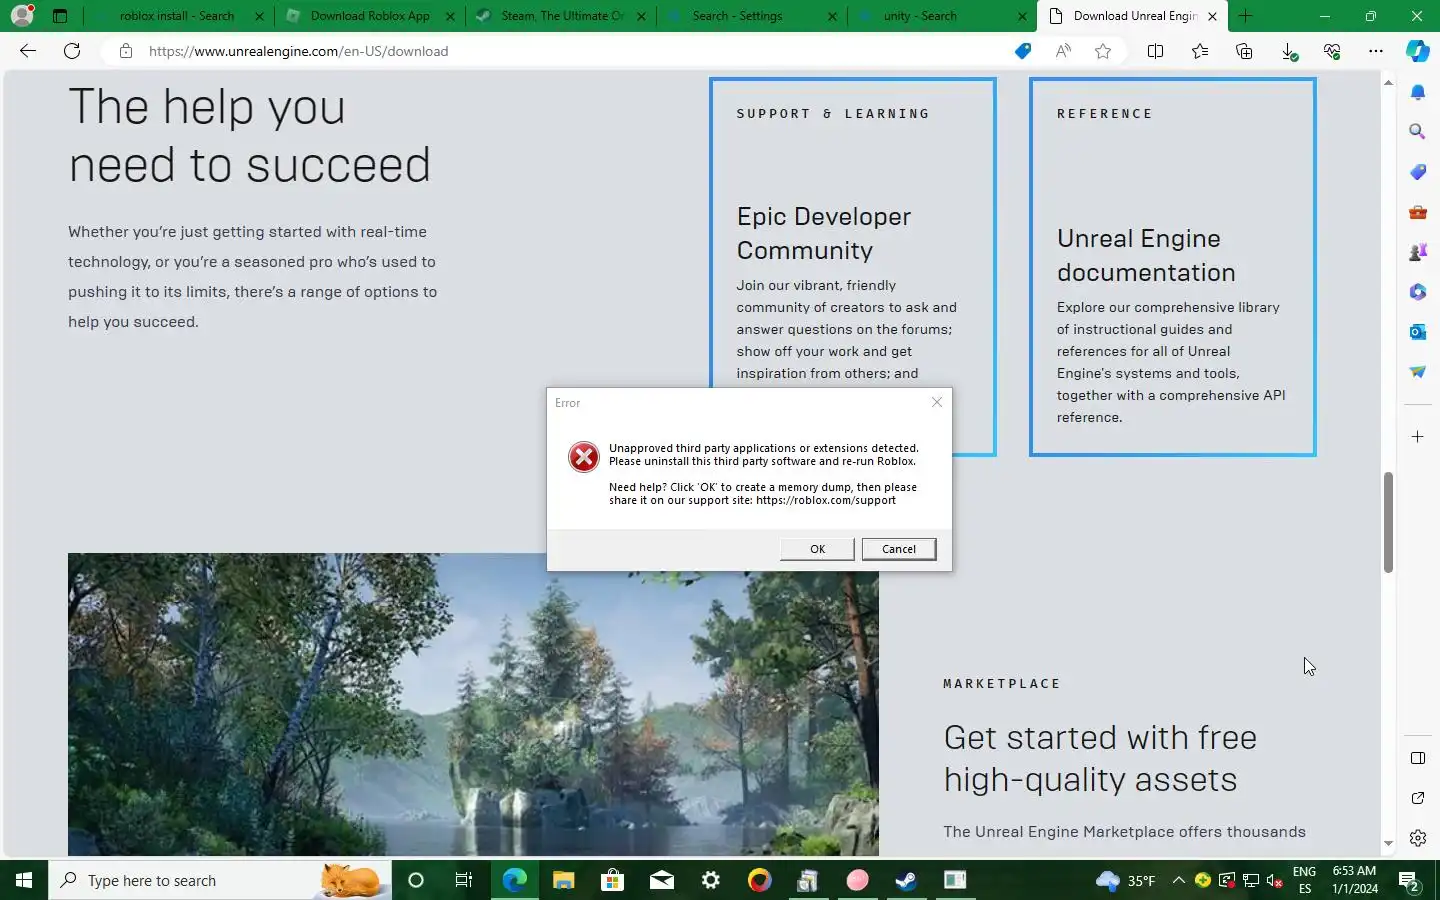
Task: Close the Roblox Error dialog
Action: (937, 402)
